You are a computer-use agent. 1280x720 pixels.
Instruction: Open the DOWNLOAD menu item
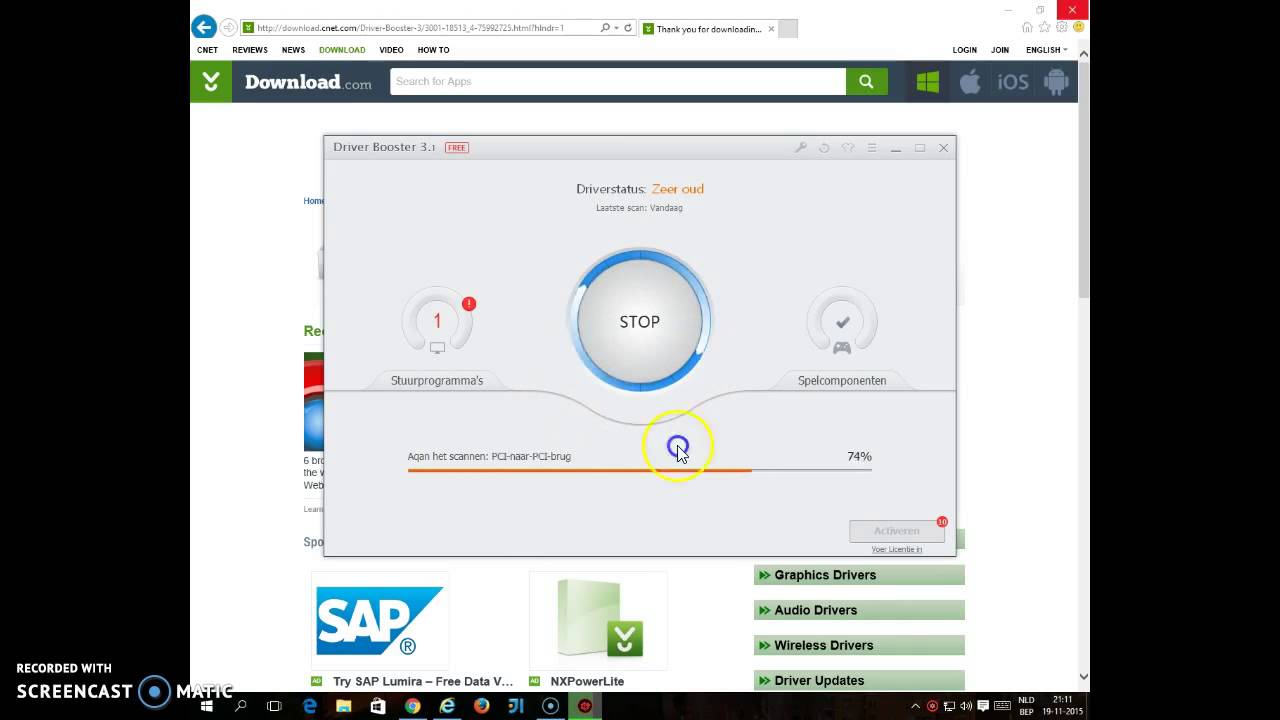pyautogui.click(x=342, y=50)
